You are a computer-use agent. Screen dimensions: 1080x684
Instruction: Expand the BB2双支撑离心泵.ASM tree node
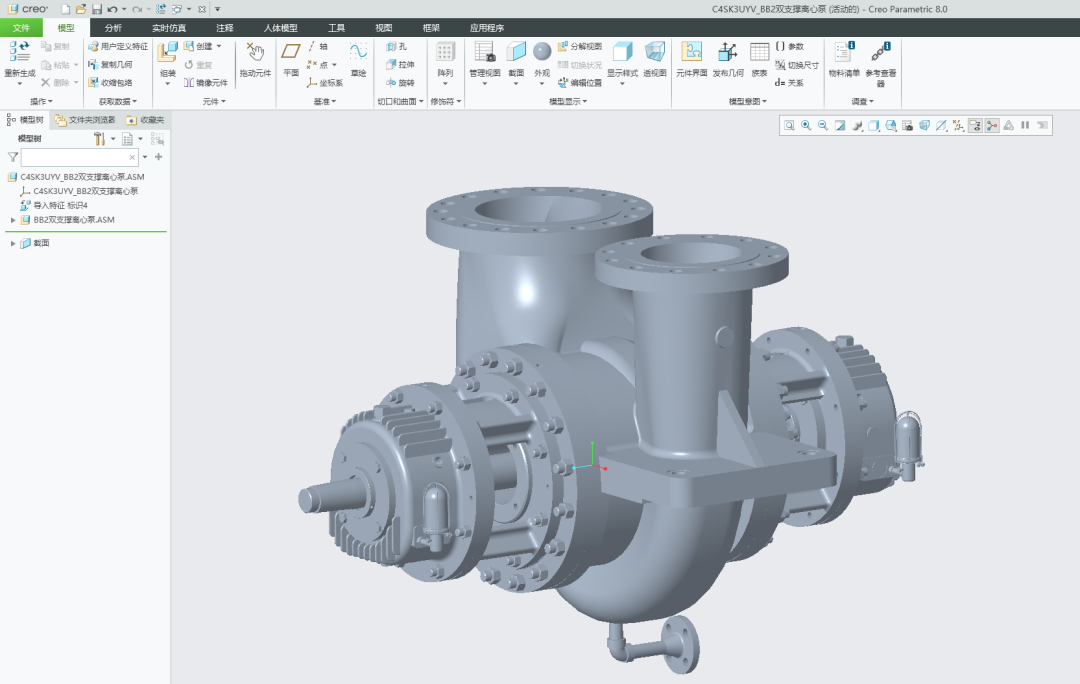point(13,219)
